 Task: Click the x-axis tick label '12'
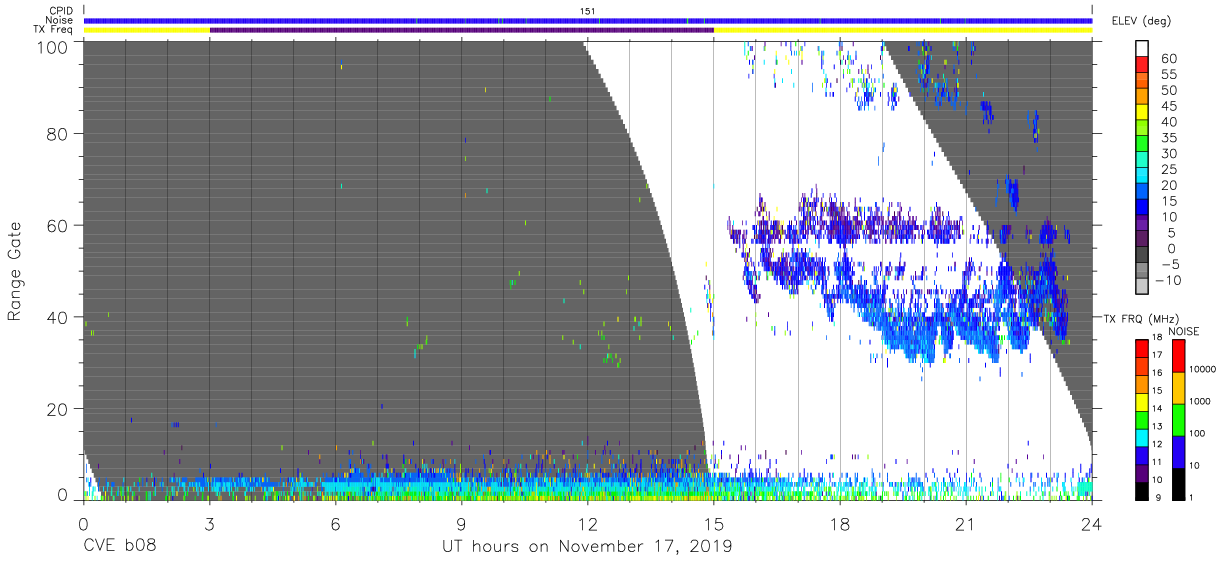tap(587, 525)
